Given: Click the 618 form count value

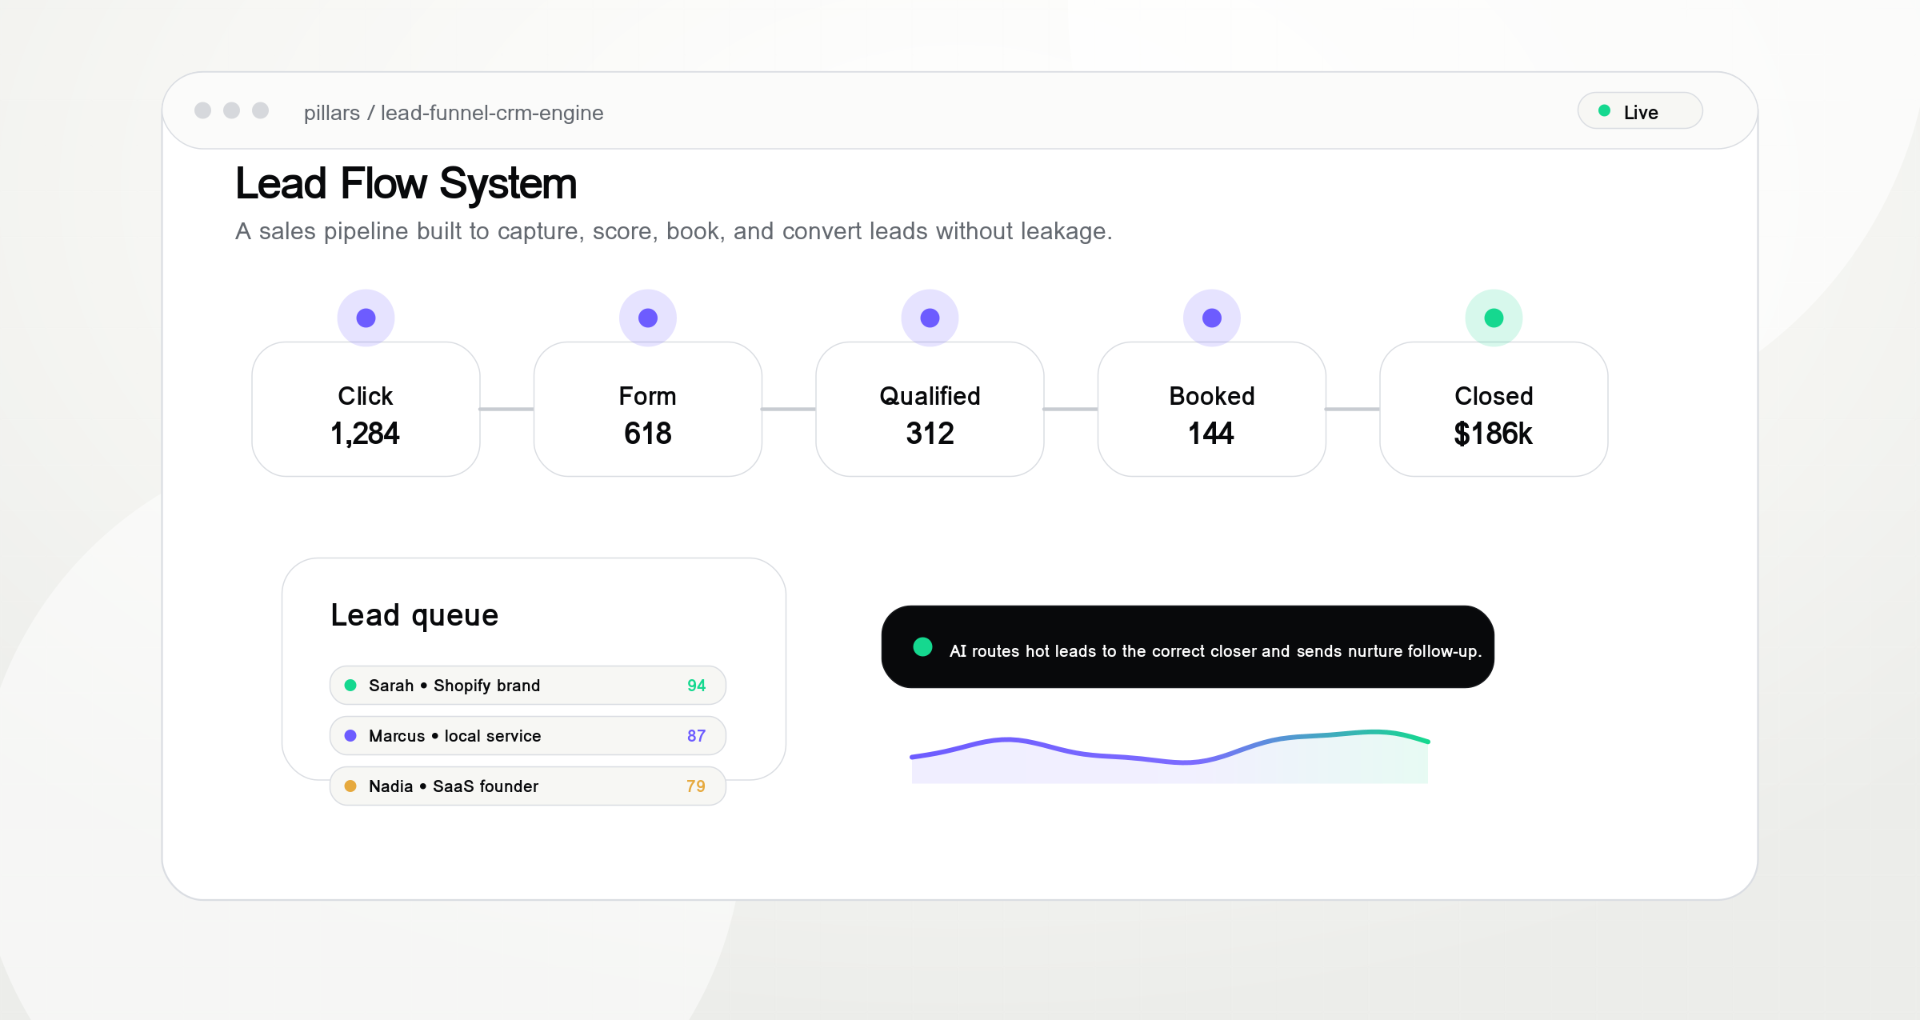Looking at the screenshot, I should [648, 434].
